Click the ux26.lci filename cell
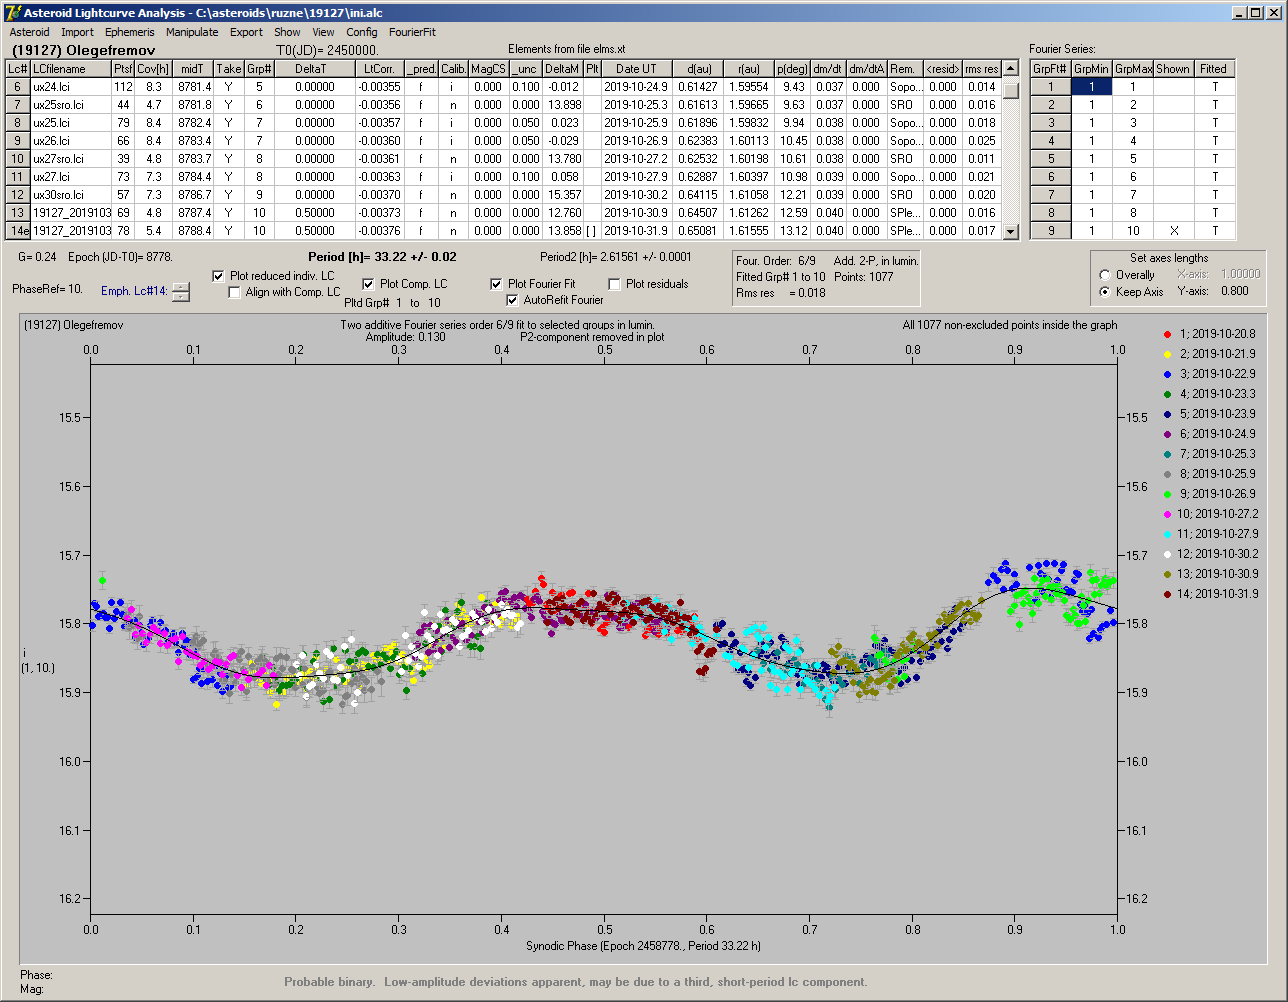The image size is (1288, 1002). (x=69, y=141)
